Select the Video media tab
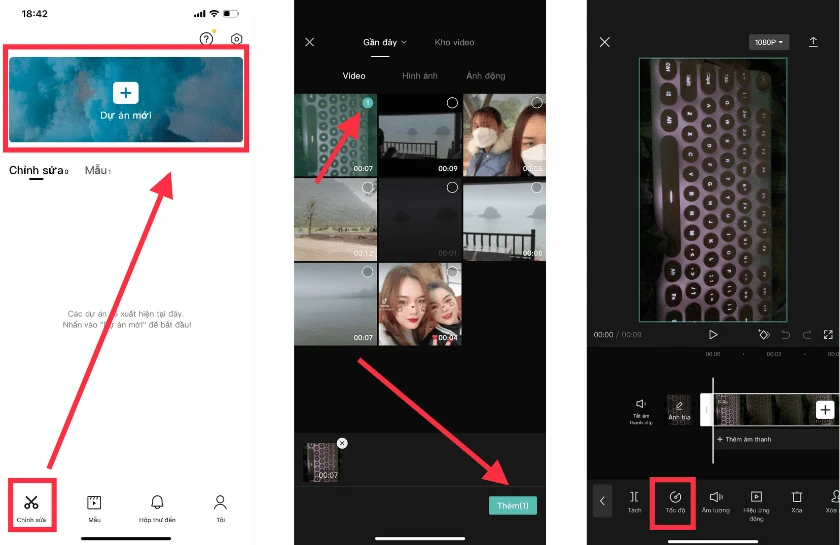 (354, 76)
